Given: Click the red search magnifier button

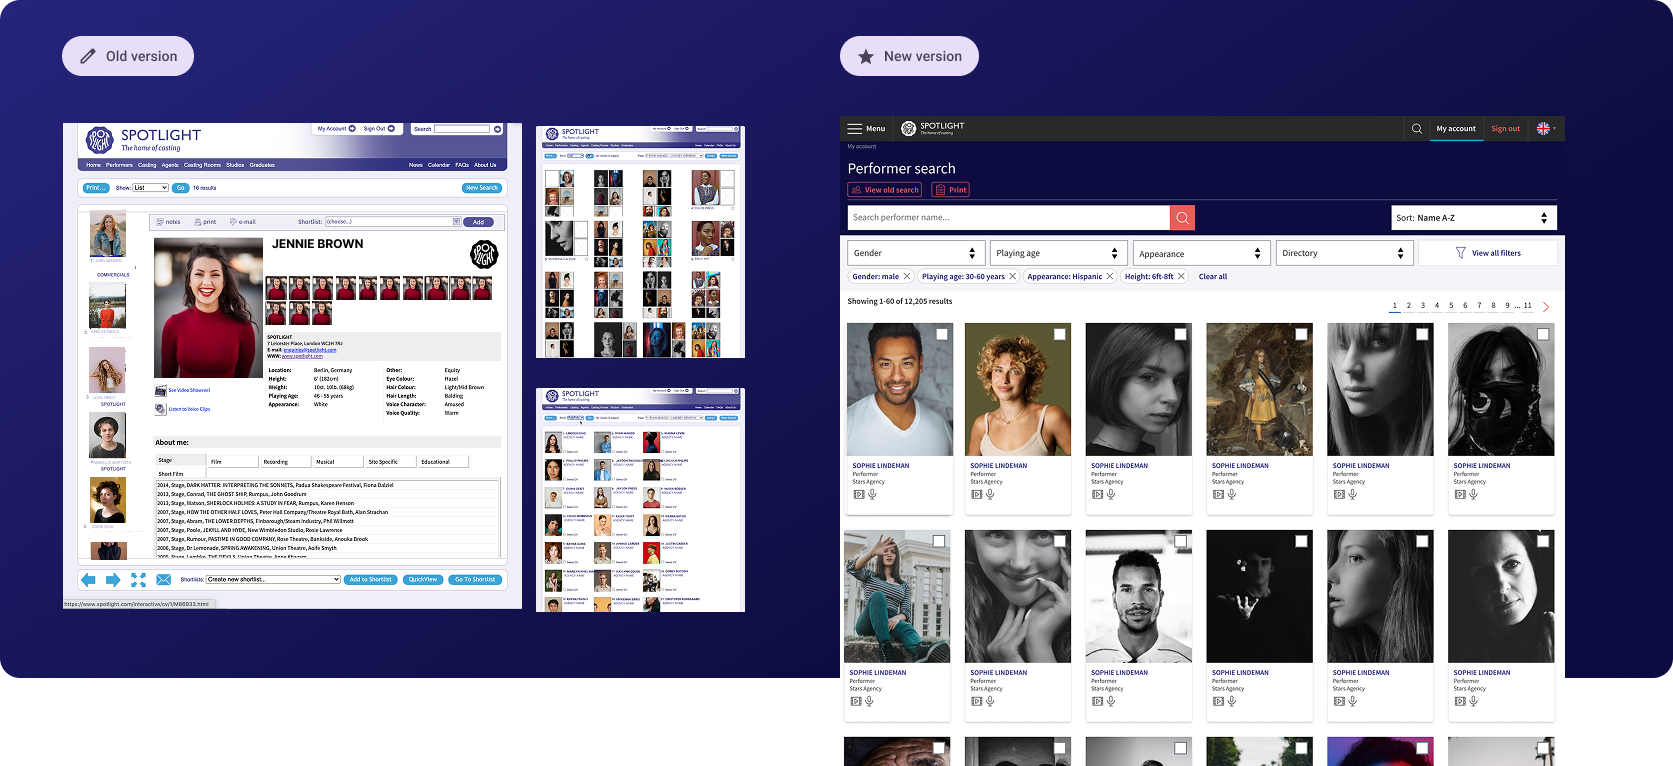Looking at the screenshot, I should [x=1182, y=217].
